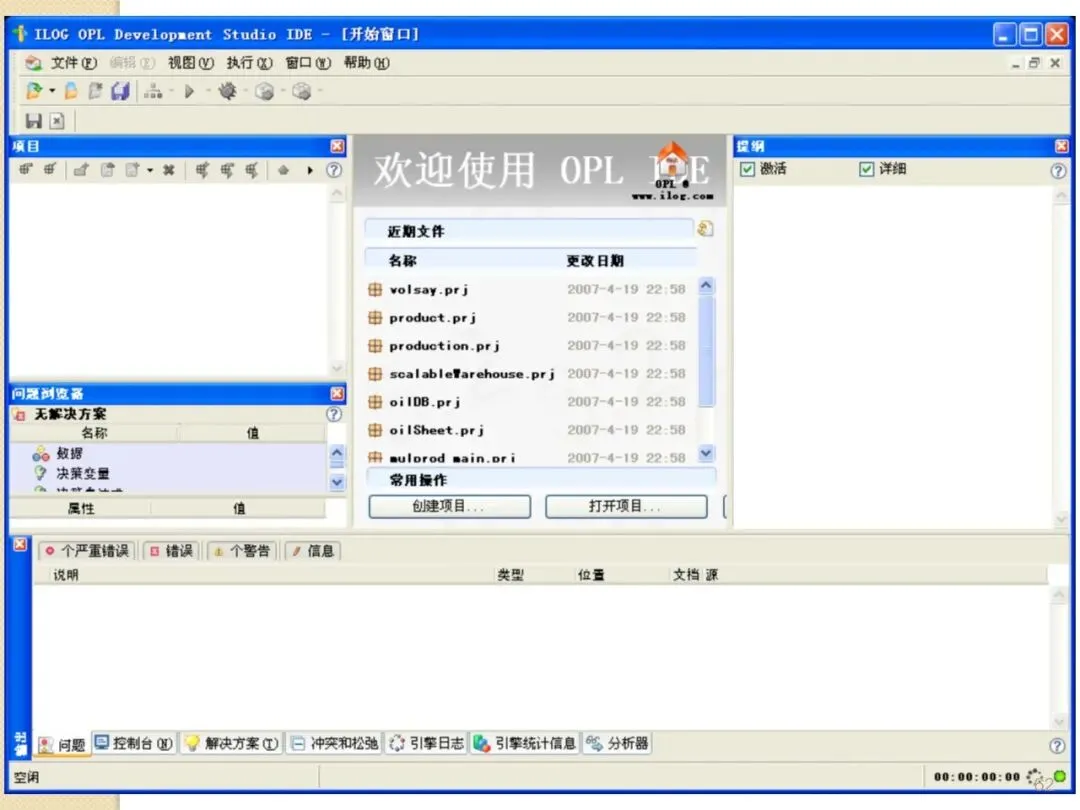Switch to the 引擎日志 tab
Screen dimensions: 1080x810
427,743
